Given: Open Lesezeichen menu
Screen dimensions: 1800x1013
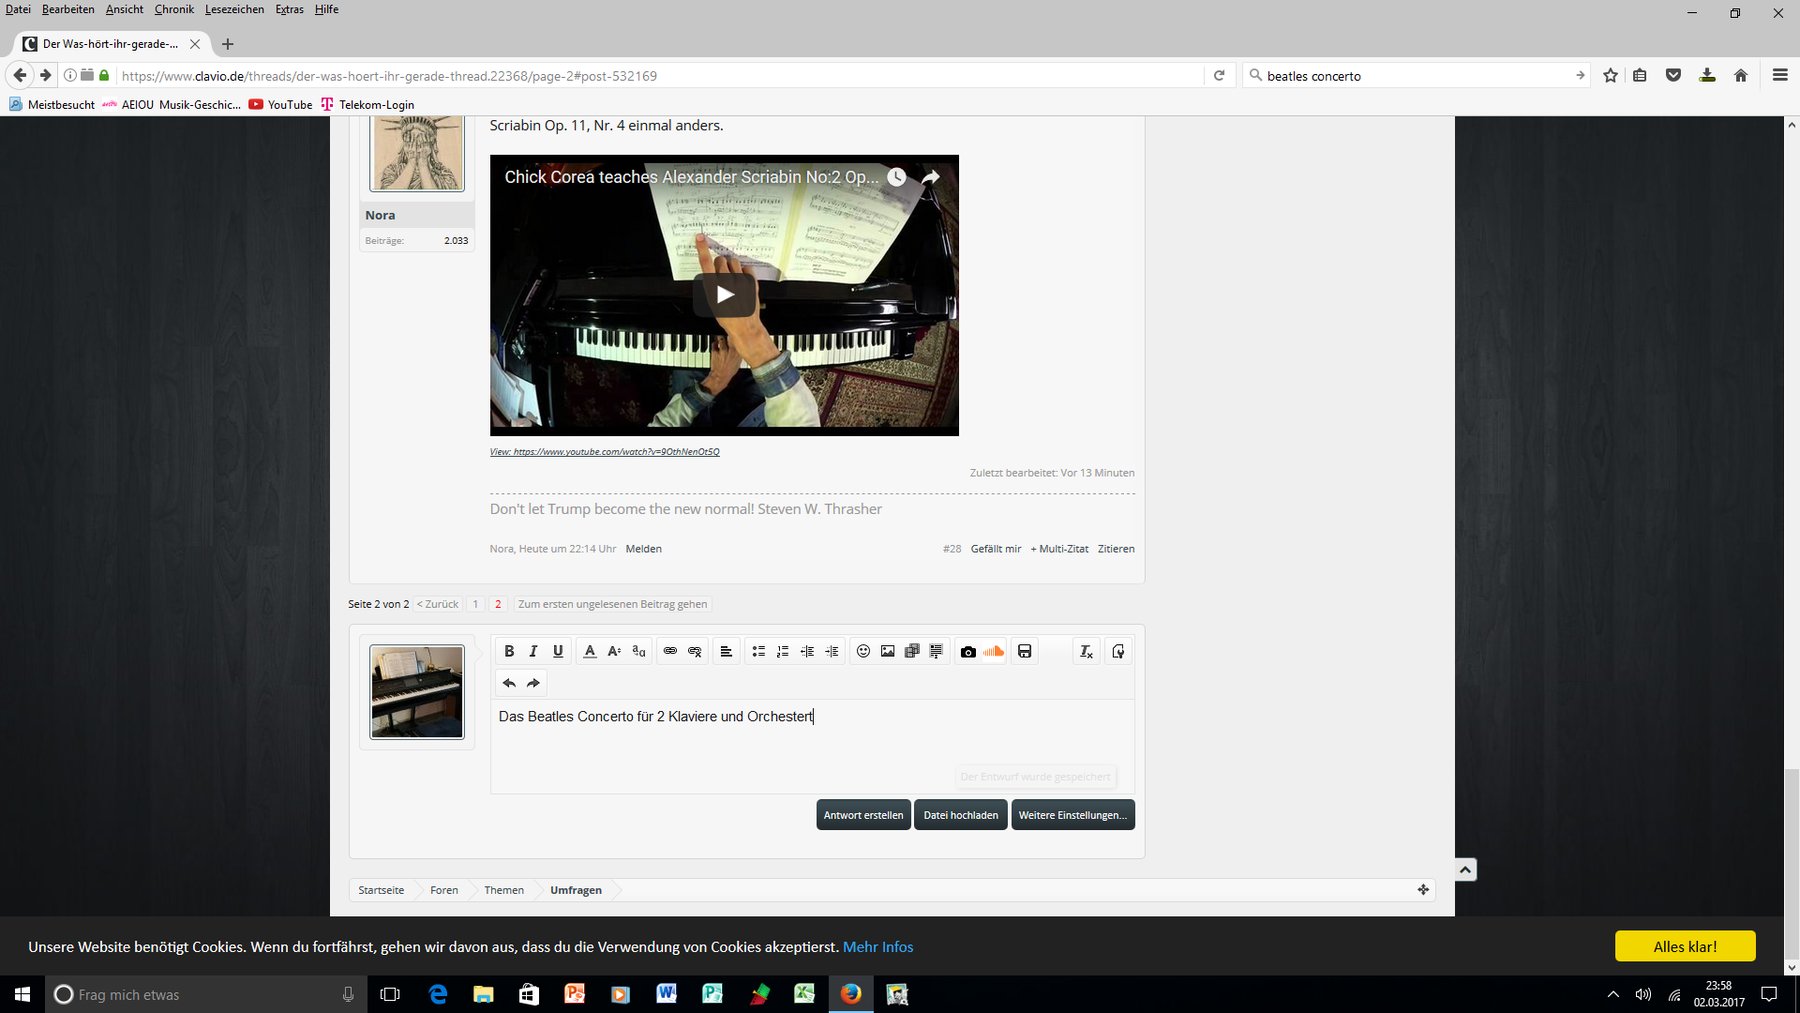Looking at the screenshot, I should [235, 9].
